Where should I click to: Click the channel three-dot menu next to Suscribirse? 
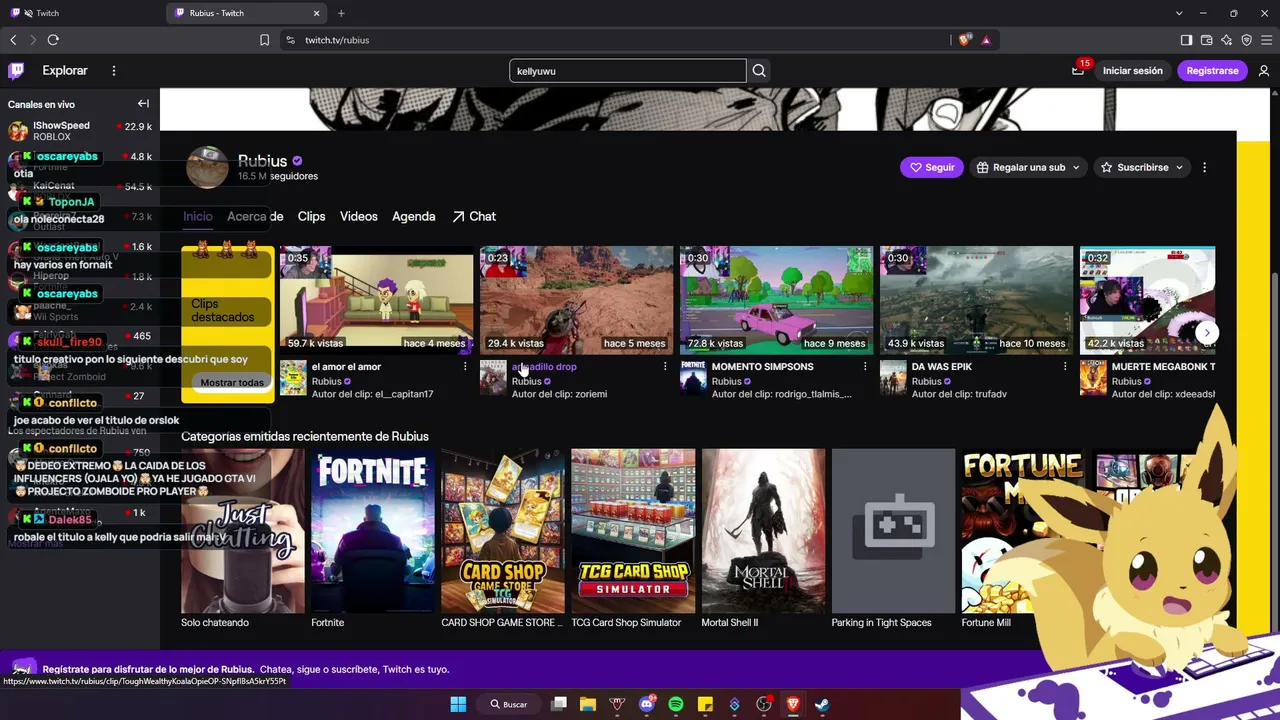(x=1204, y=167)
